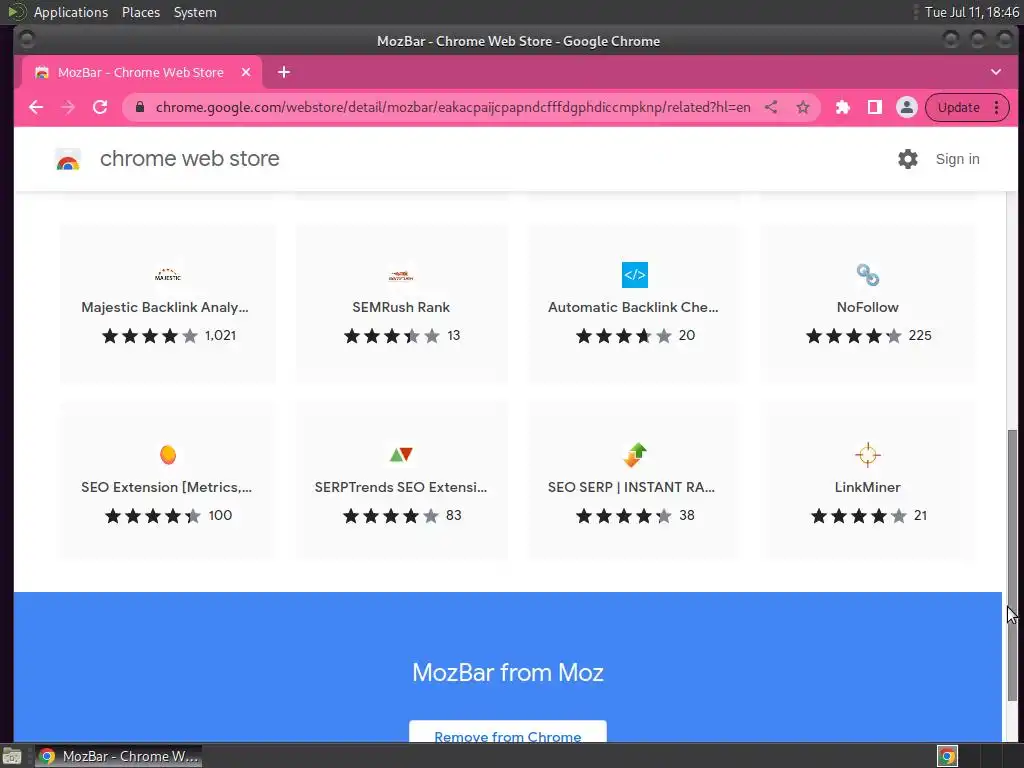Share this page using the share icon
The width and height of the screenshot is (1024, 768).
point(771,107)
